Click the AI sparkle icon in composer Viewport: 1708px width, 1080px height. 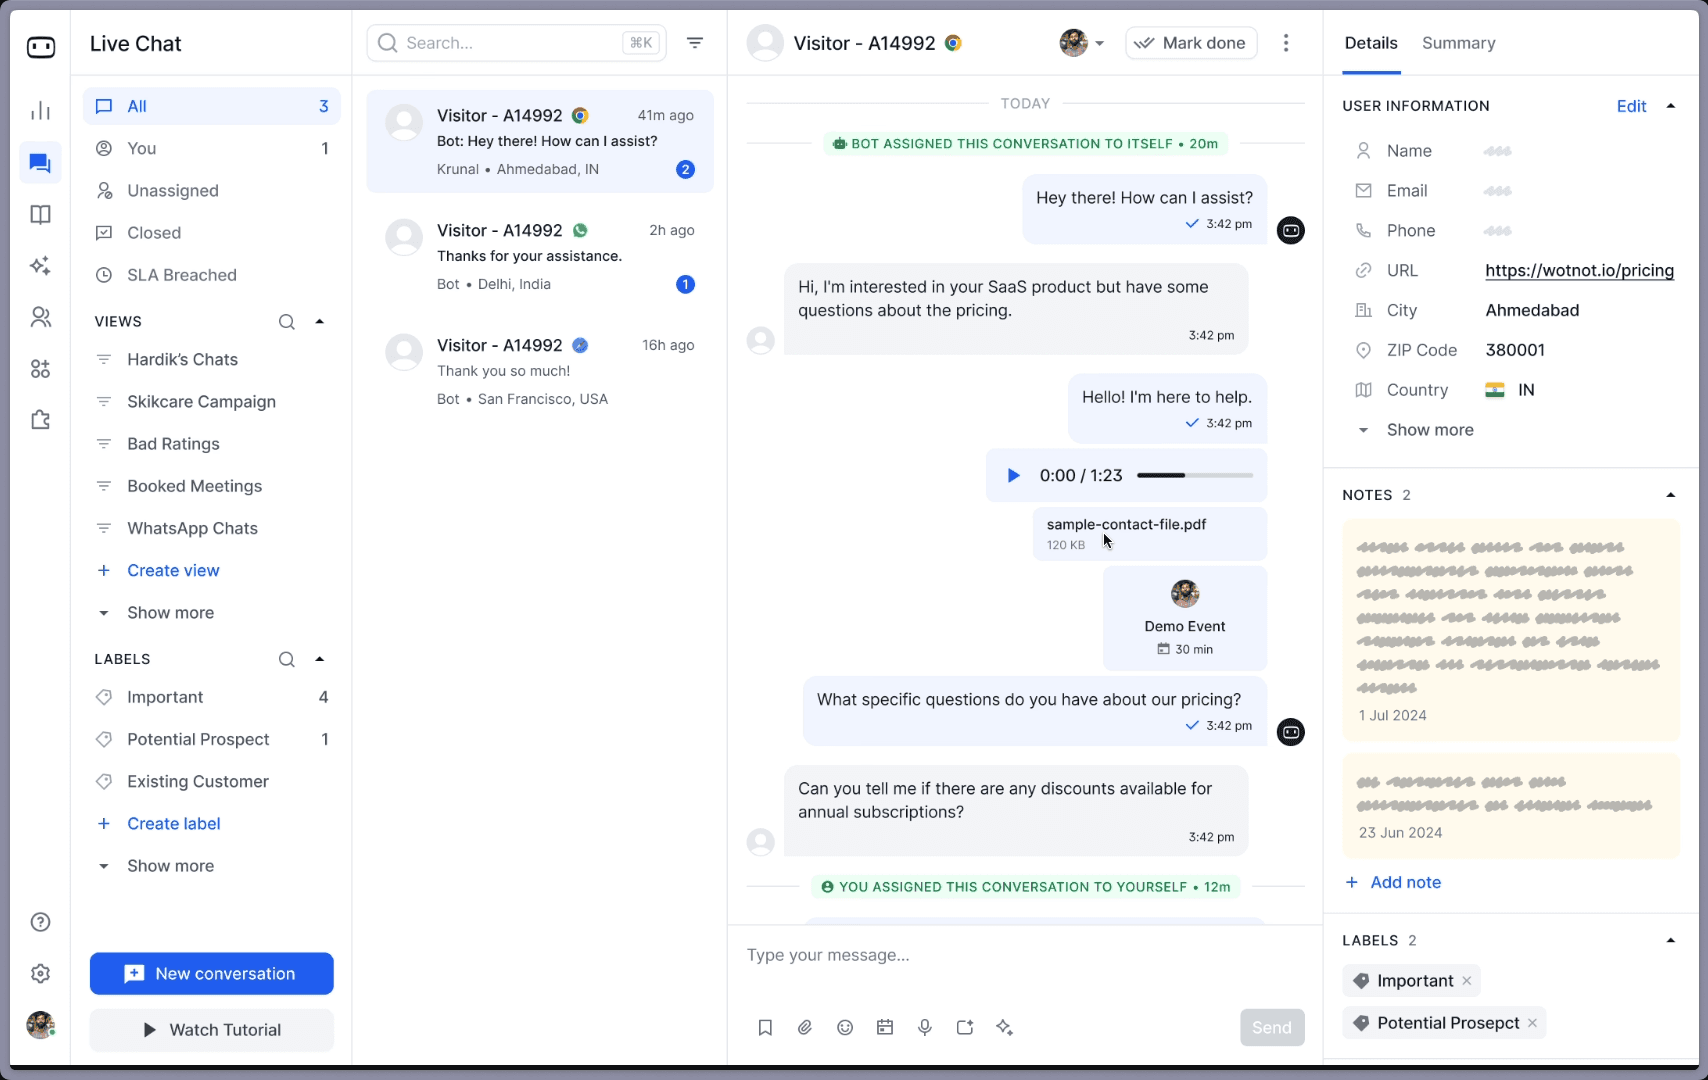pyautogui.click(x=1005, y=1027)
